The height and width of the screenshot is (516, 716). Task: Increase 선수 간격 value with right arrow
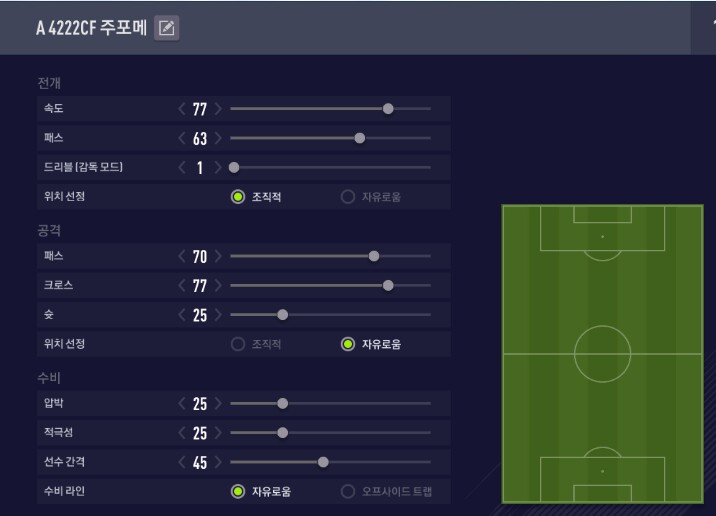tap(218, 462)
